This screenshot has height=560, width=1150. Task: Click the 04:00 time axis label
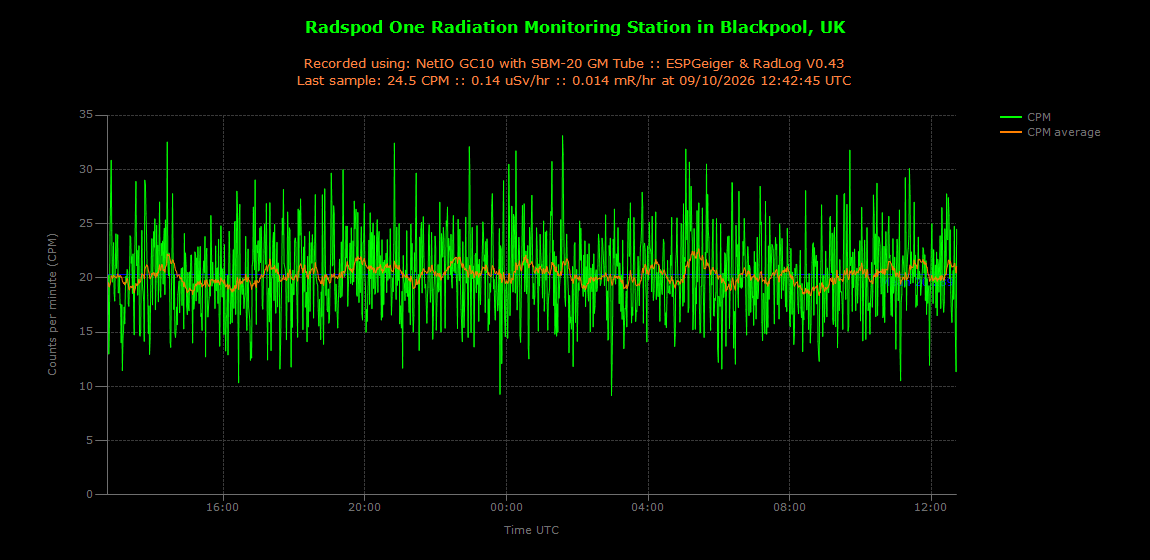648,507
